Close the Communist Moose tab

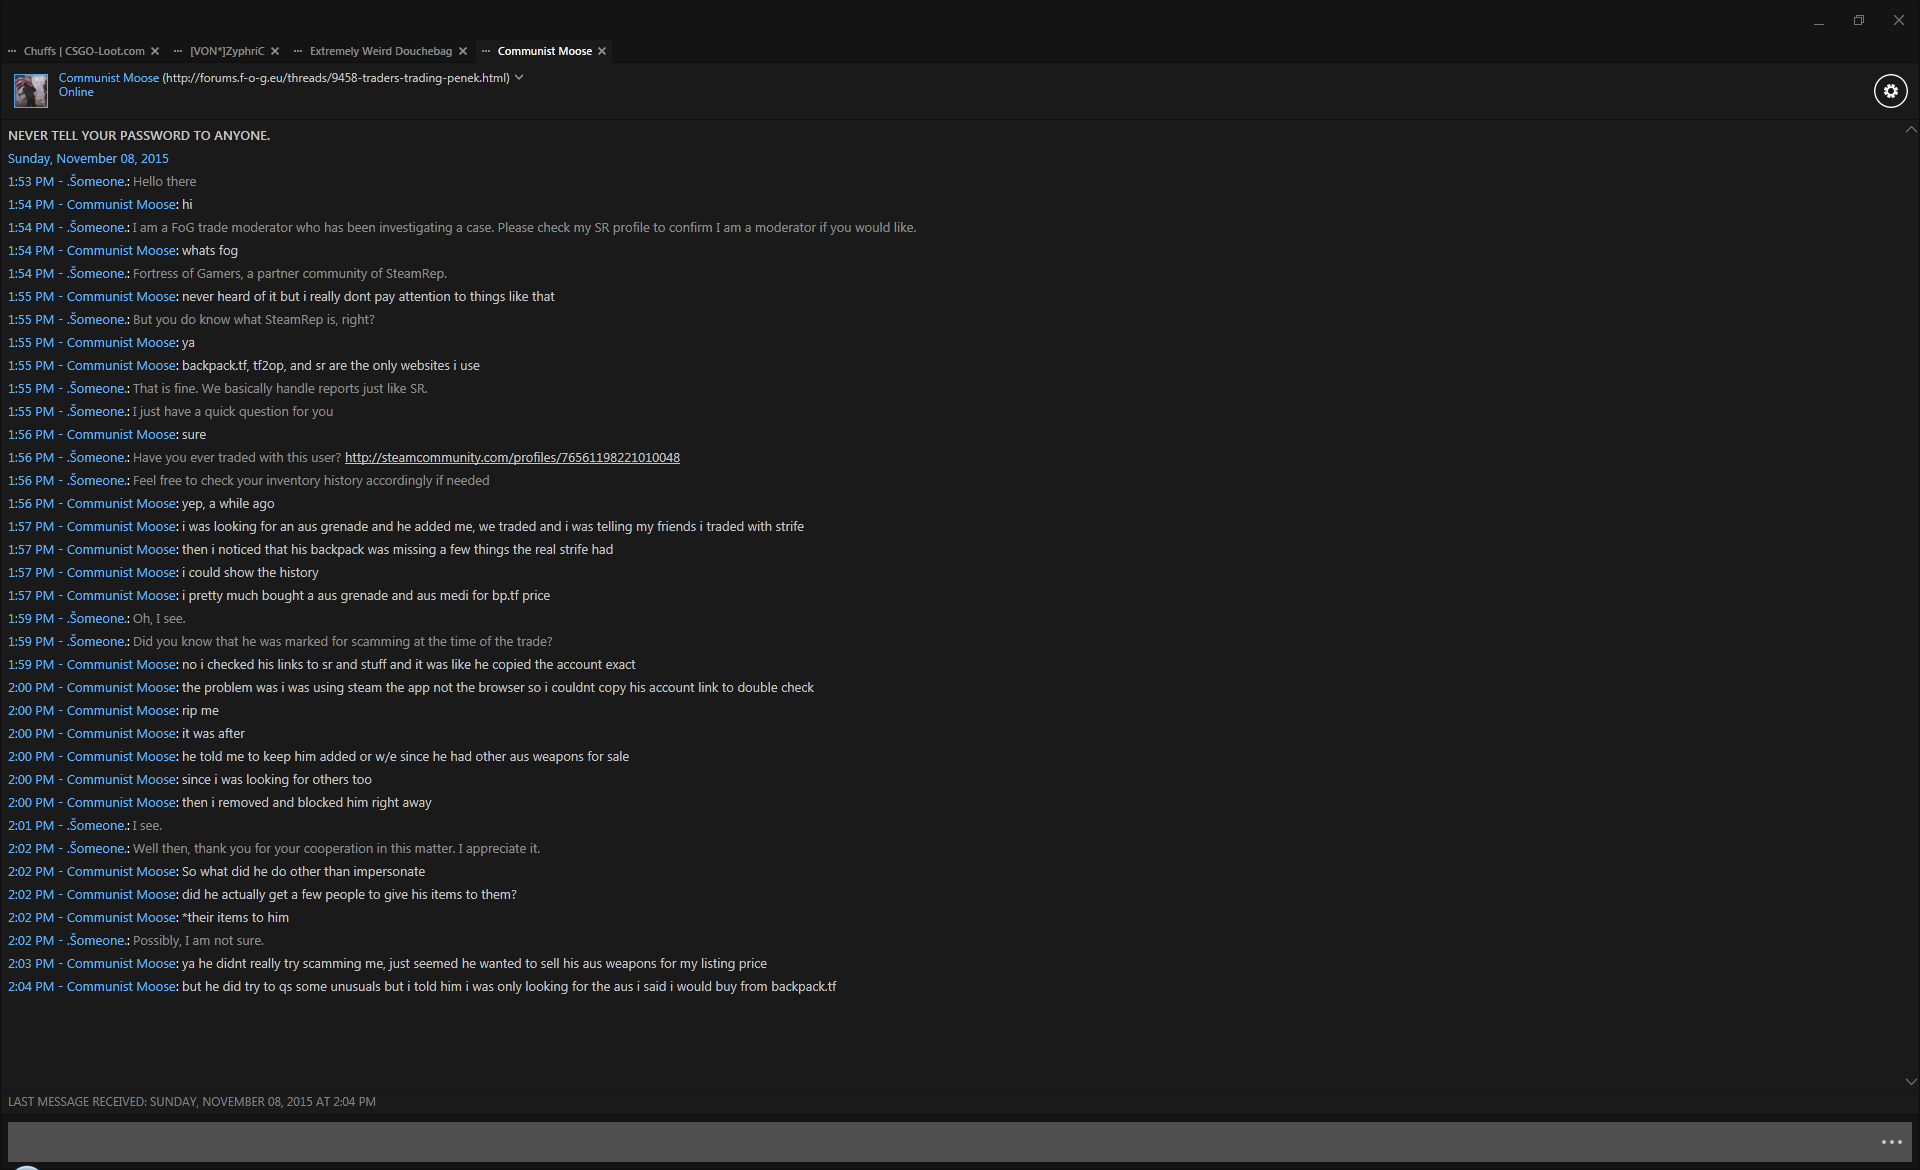pos(602,51)
